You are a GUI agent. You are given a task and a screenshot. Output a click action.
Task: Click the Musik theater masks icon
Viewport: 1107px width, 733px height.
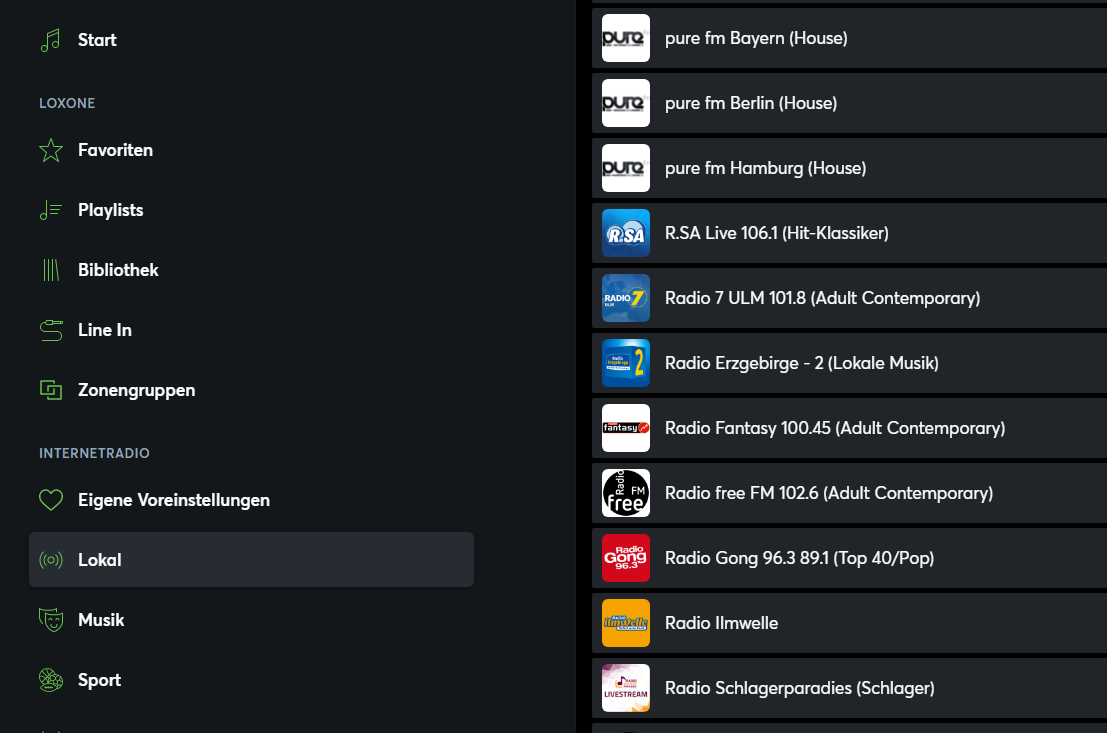(51, 620)
